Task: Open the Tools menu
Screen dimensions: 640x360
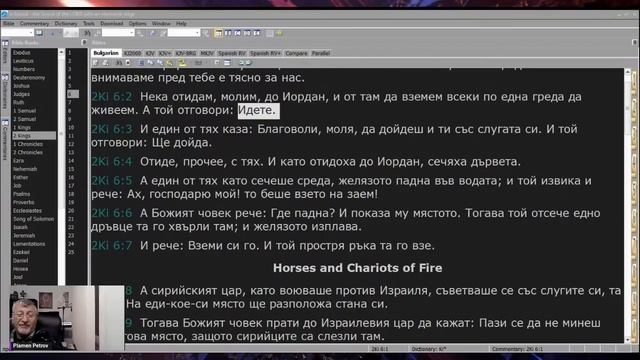Action: (89, 24)
